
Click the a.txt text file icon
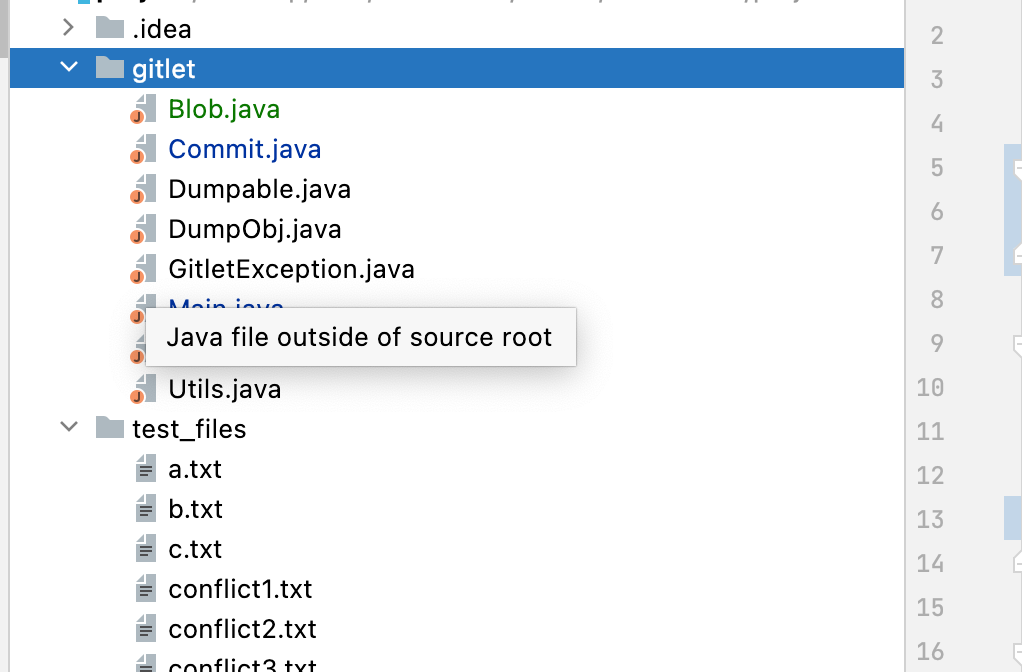[146, 469]
